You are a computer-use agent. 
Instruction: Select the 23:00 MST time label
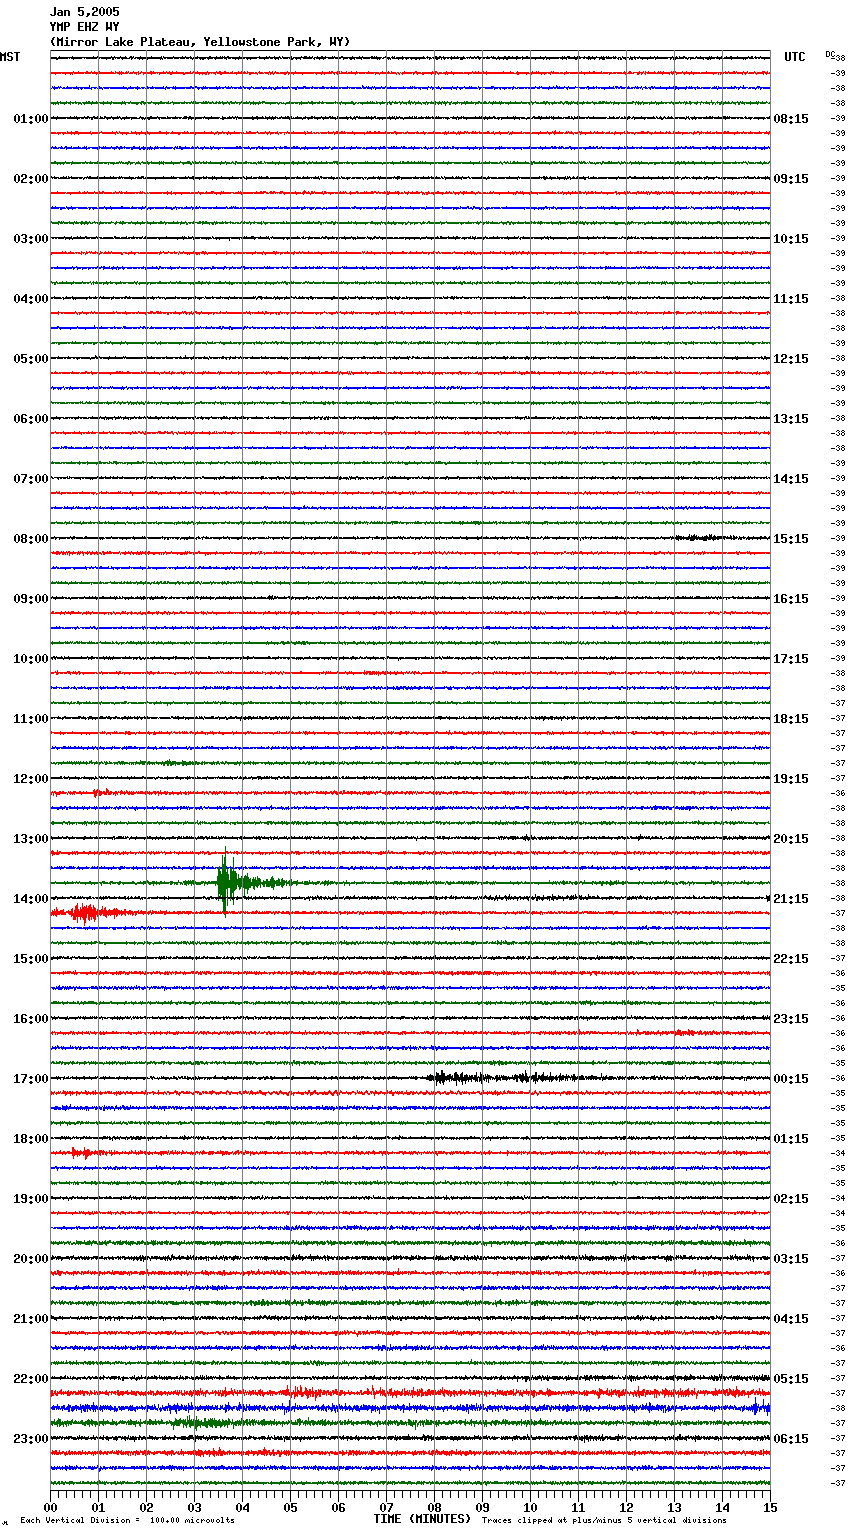31,1439
